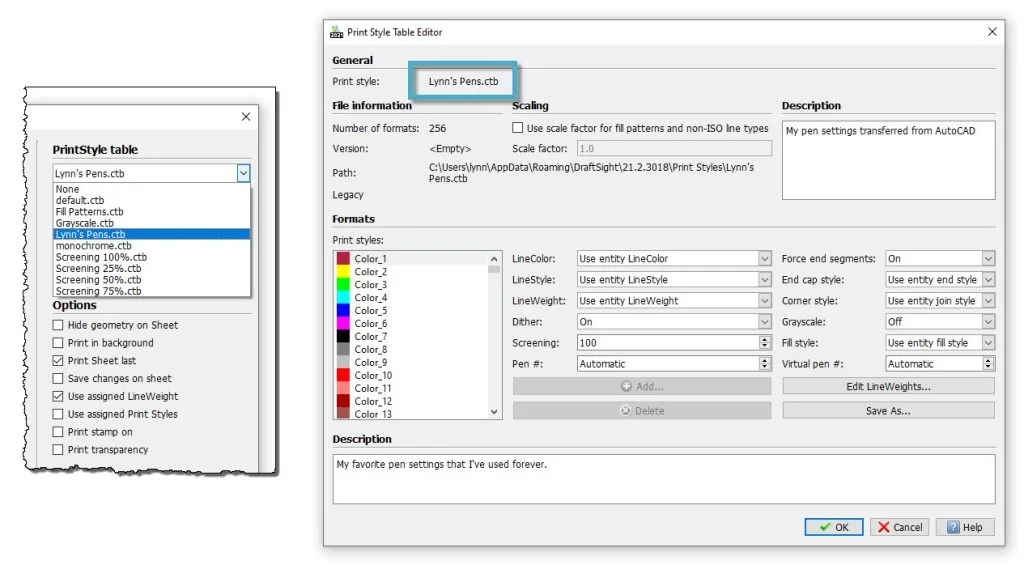Image resolution: width=1024 pixels, height=565 pixels.
Task: Choose the blue Color_5 style entry
Action: (x=369, y=311)
